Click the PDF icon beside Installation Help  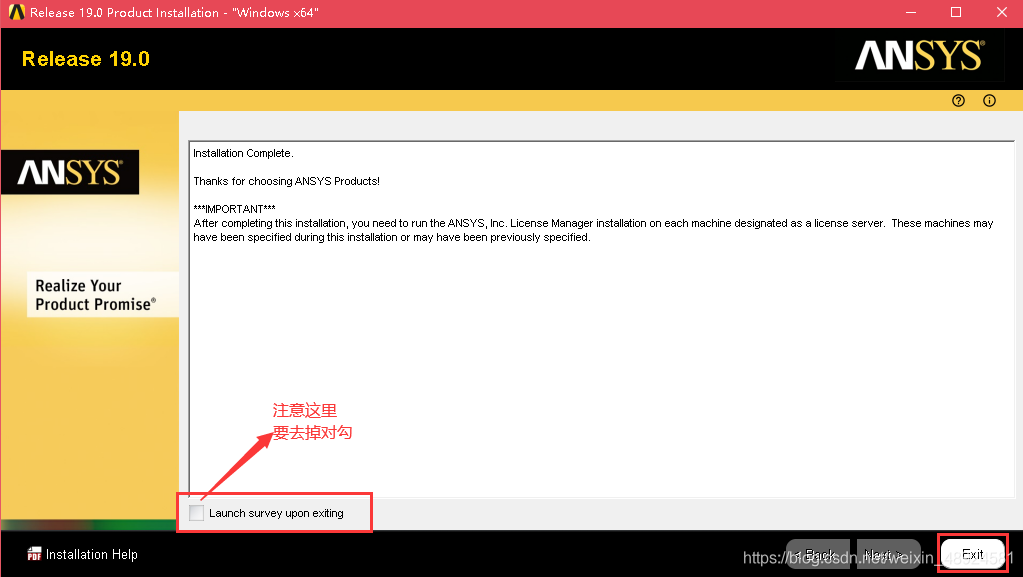tap(34, 554)
